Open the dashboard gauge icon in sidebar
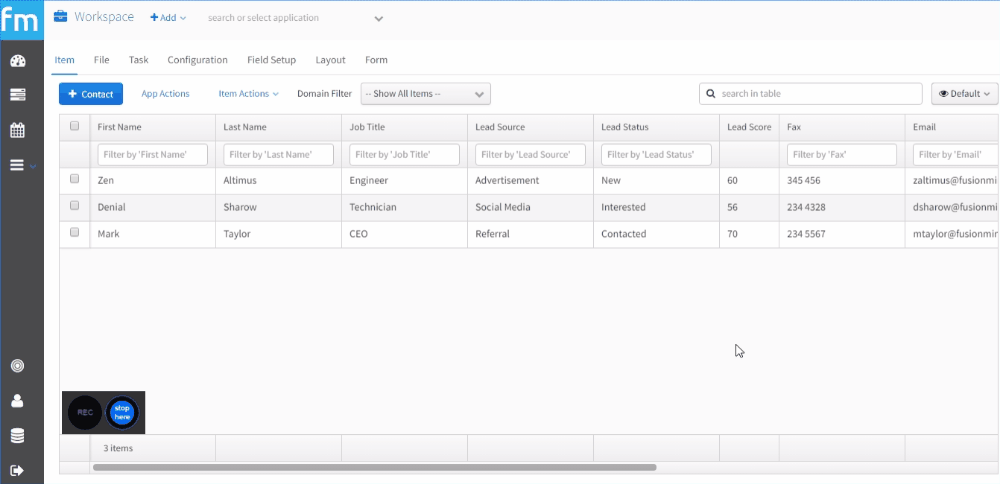The height and width of the screenshot is (484, 1000). pyautogui.click(x=18, y=62)
